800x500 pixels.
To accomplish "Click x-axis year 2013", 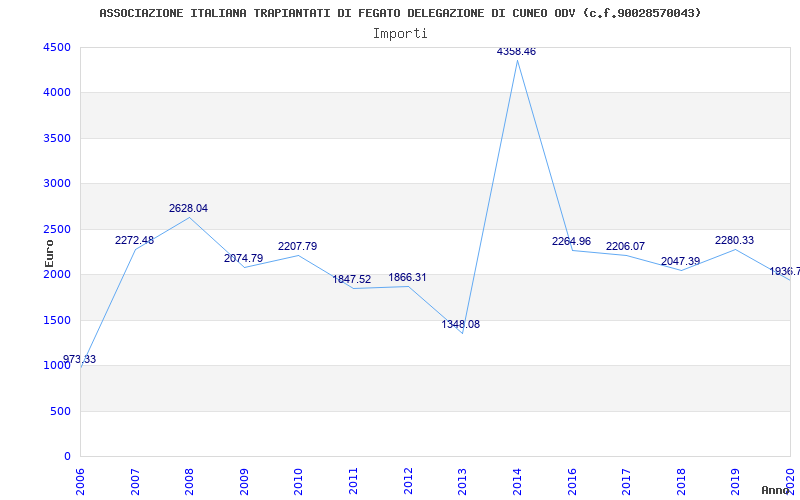I will point(462,482).
